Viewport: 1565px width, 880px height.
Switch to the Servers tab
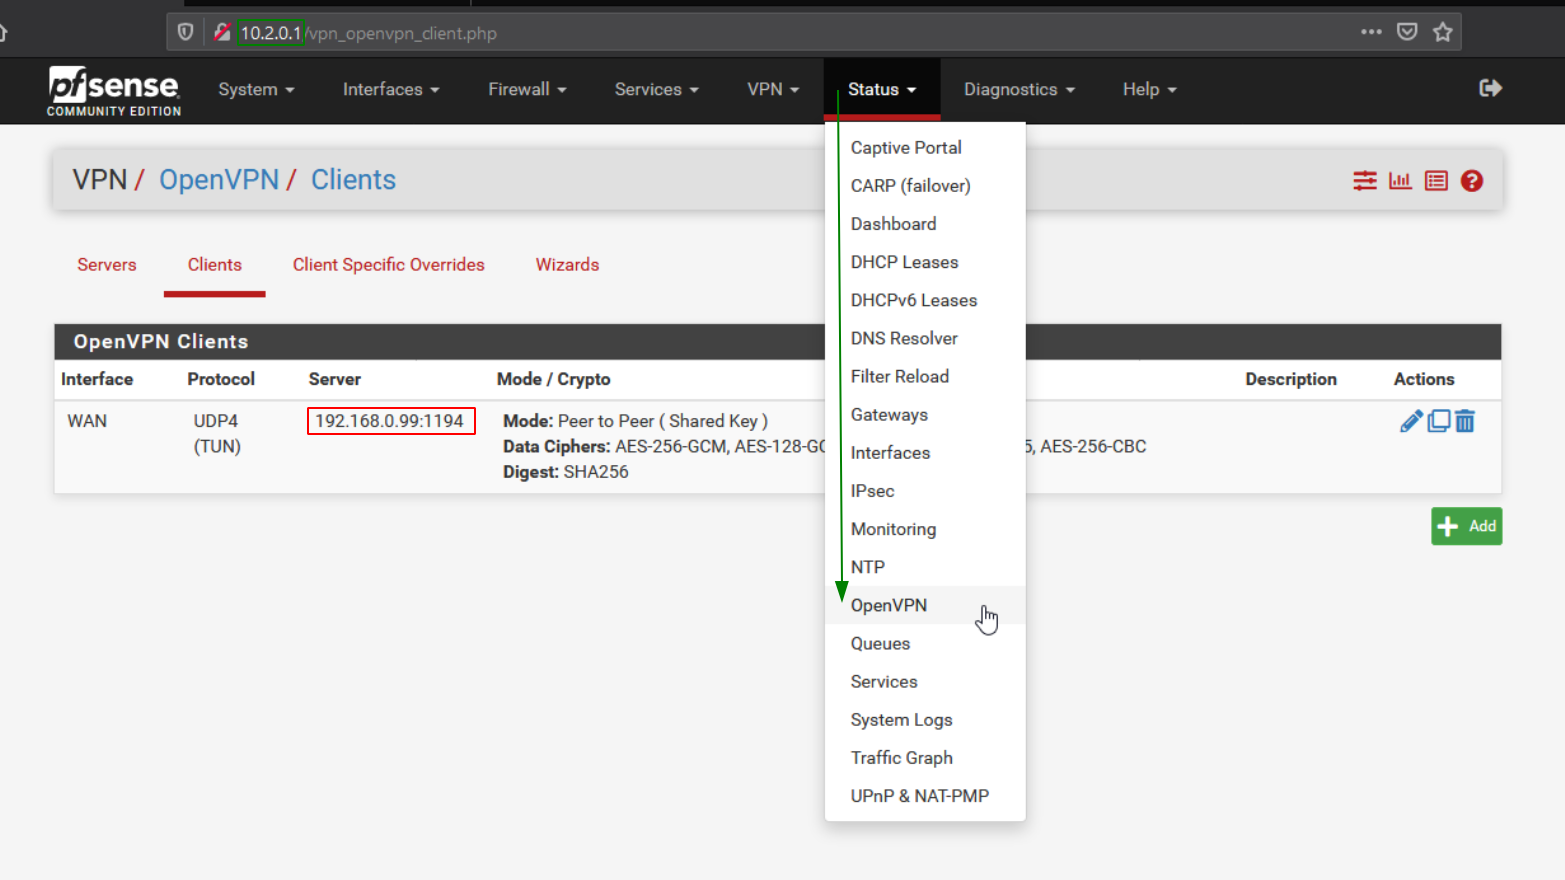pyautogui.click(x=107, y=264)
